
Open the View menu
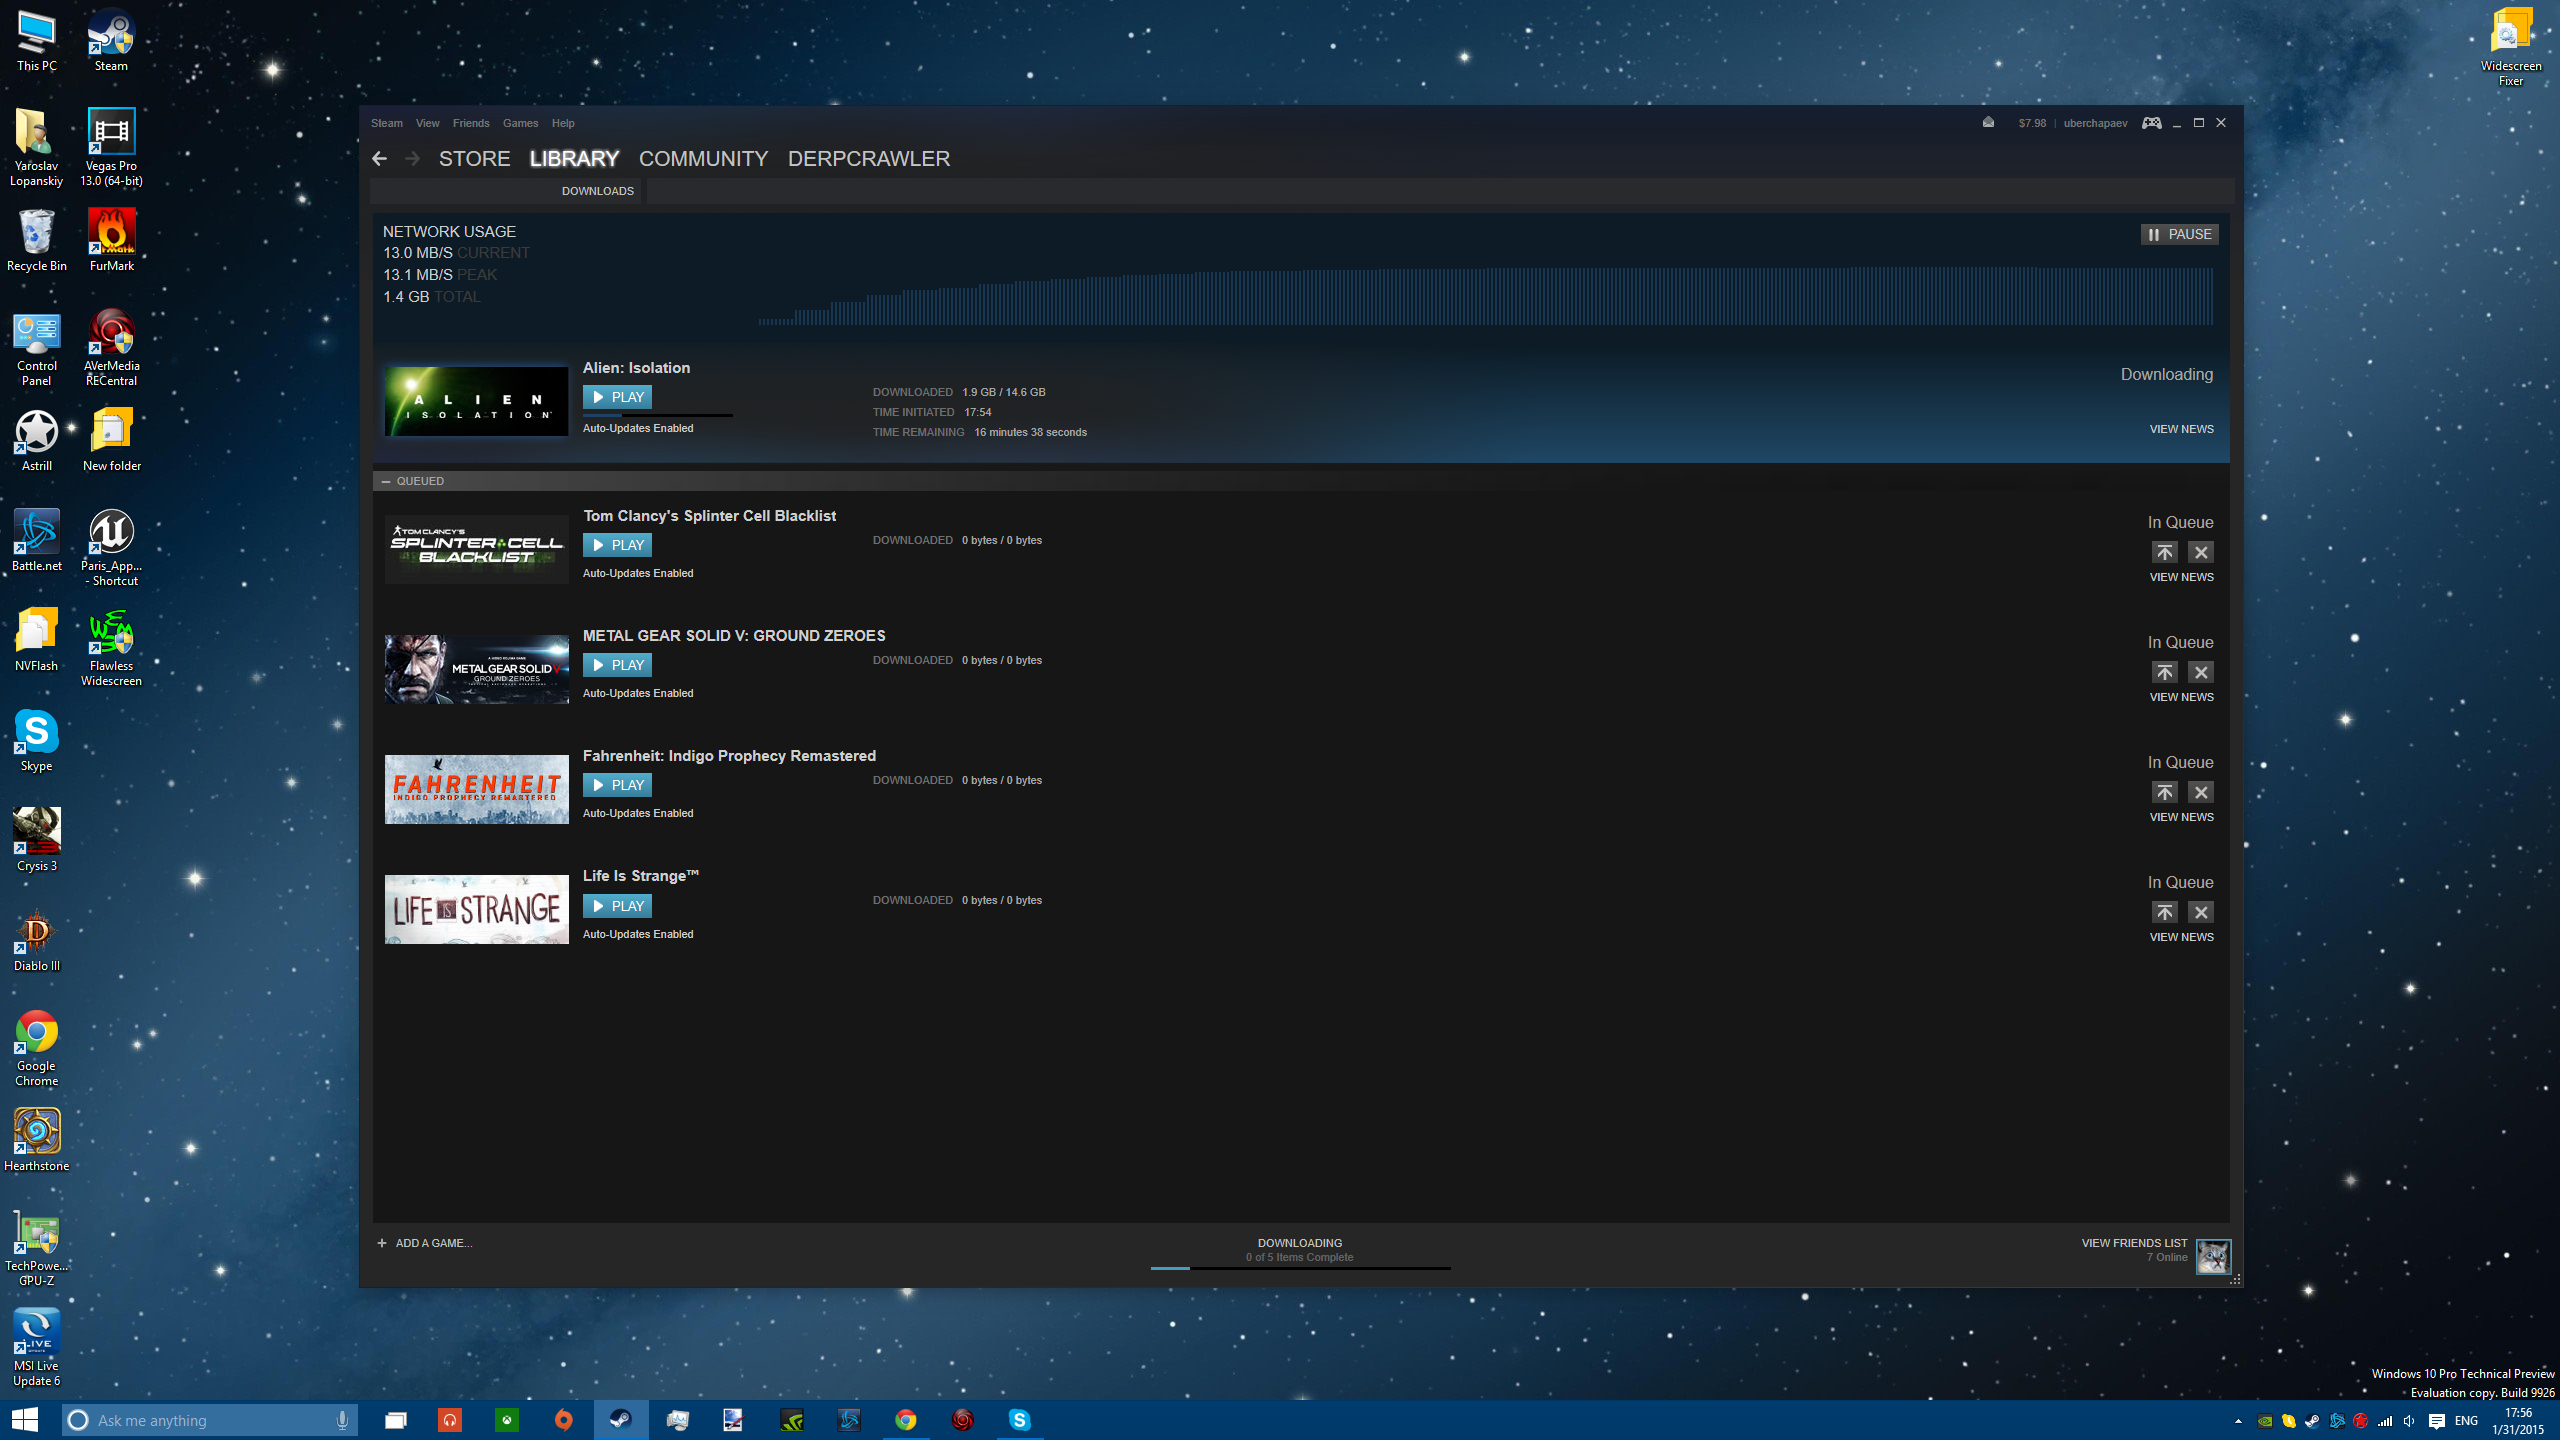point(428,123)
